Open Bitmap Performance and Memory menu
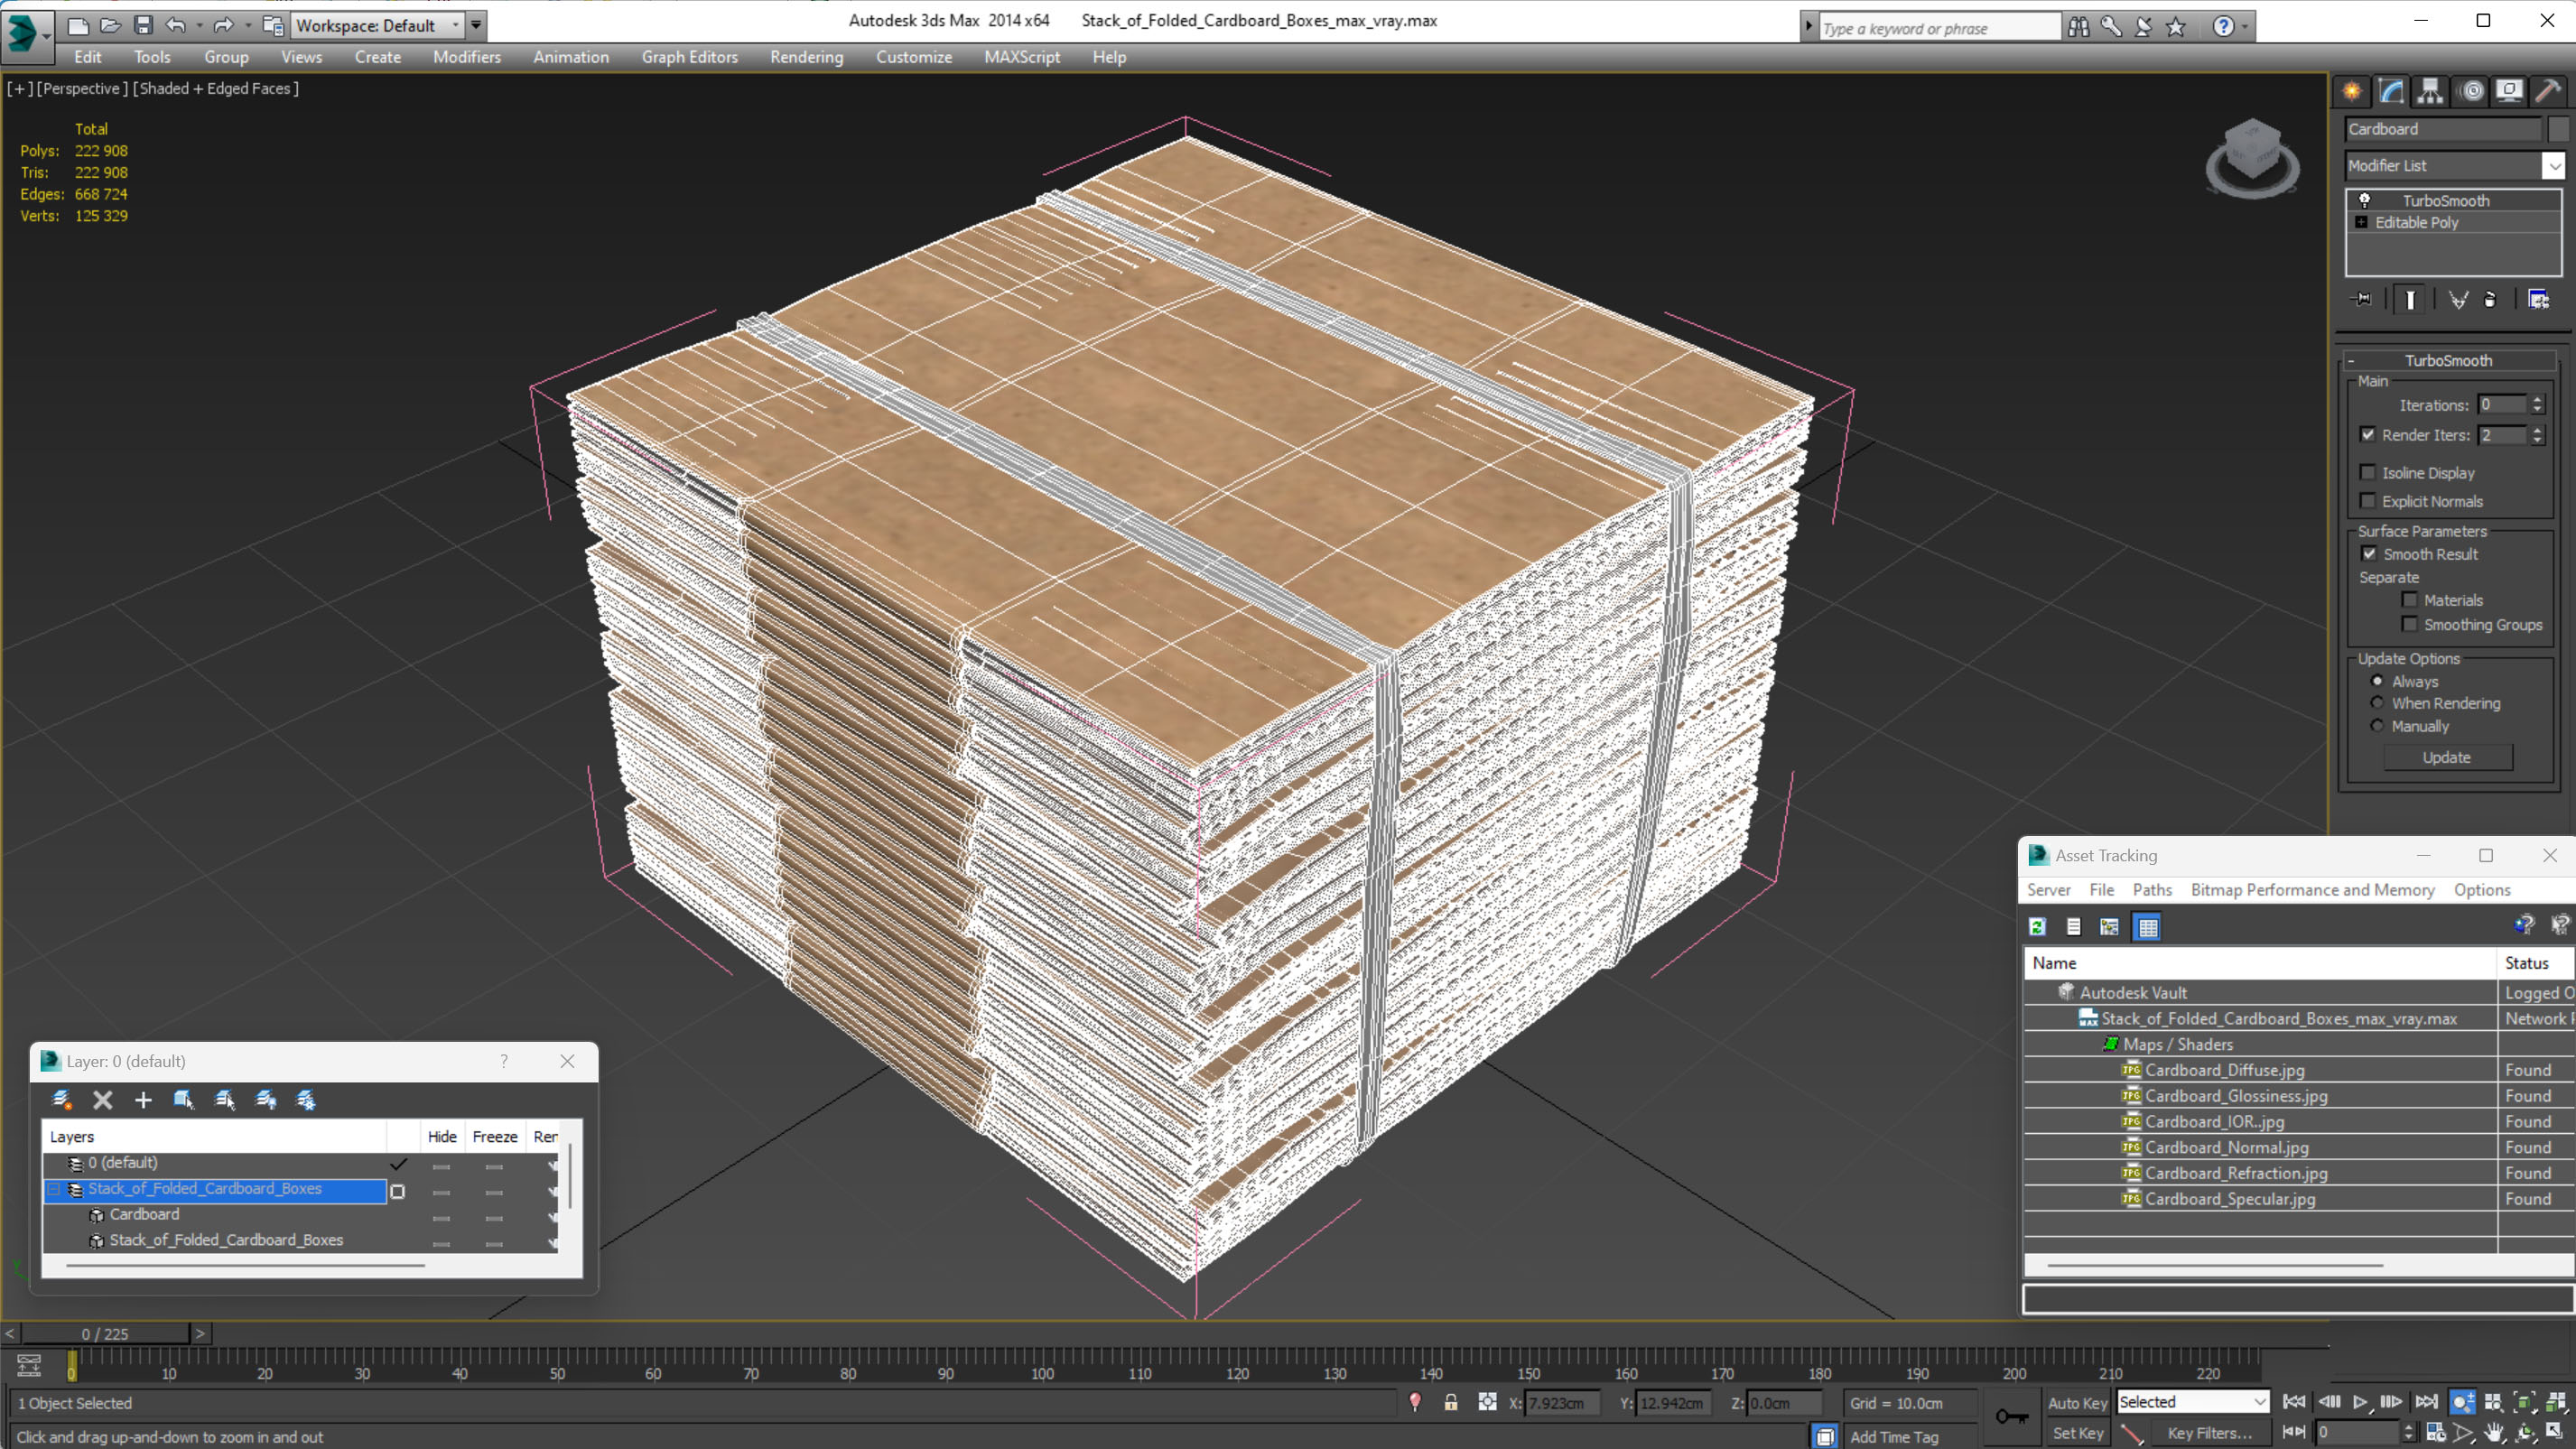The width and height of the screenshot is (2576, 1449). click(x=2311, y=890)
